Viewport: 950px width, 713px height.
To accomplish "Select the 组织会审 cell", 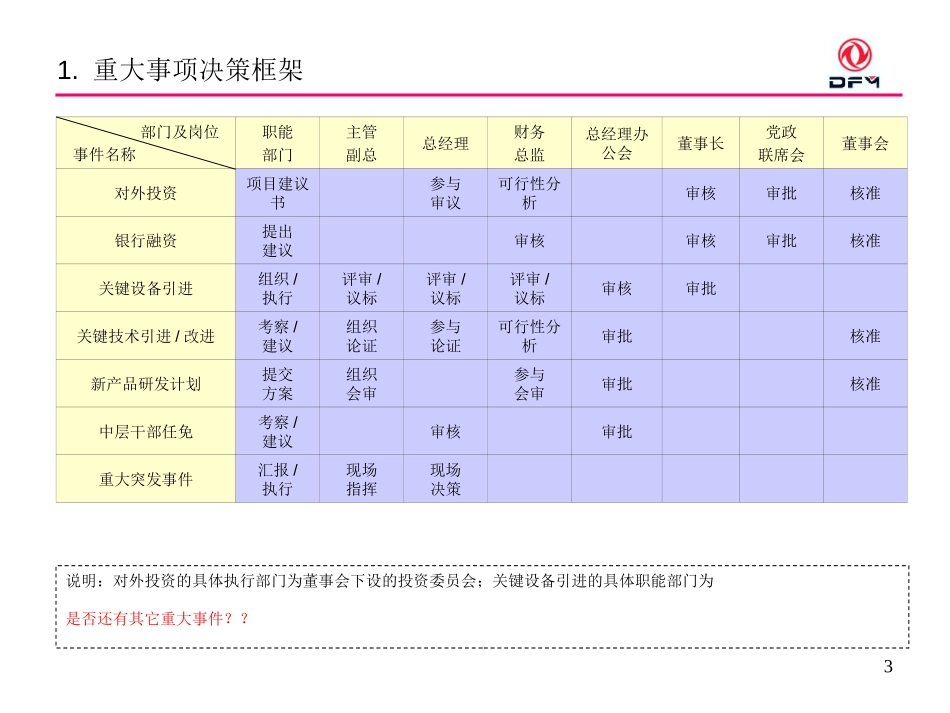I will [362, 384].
